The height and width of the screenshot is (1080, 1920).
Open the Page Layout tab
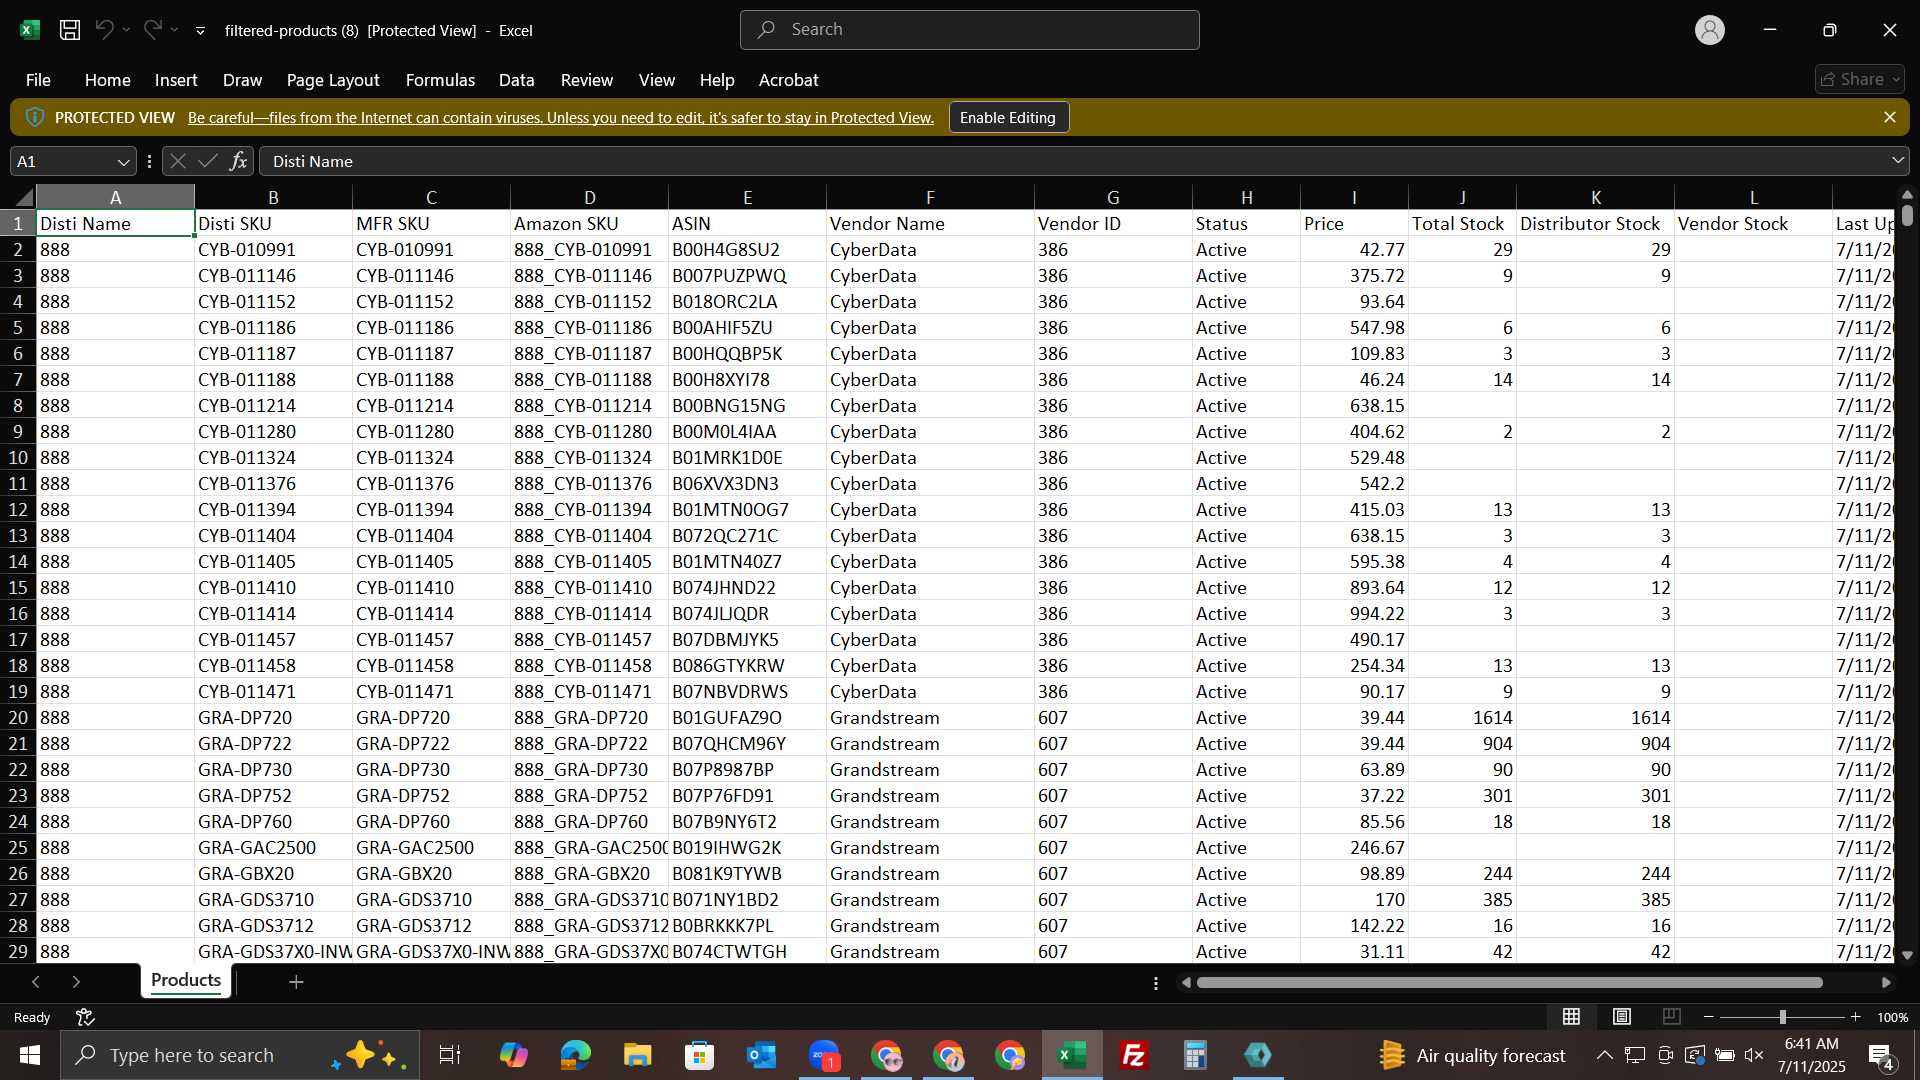(x=333, y=80)
